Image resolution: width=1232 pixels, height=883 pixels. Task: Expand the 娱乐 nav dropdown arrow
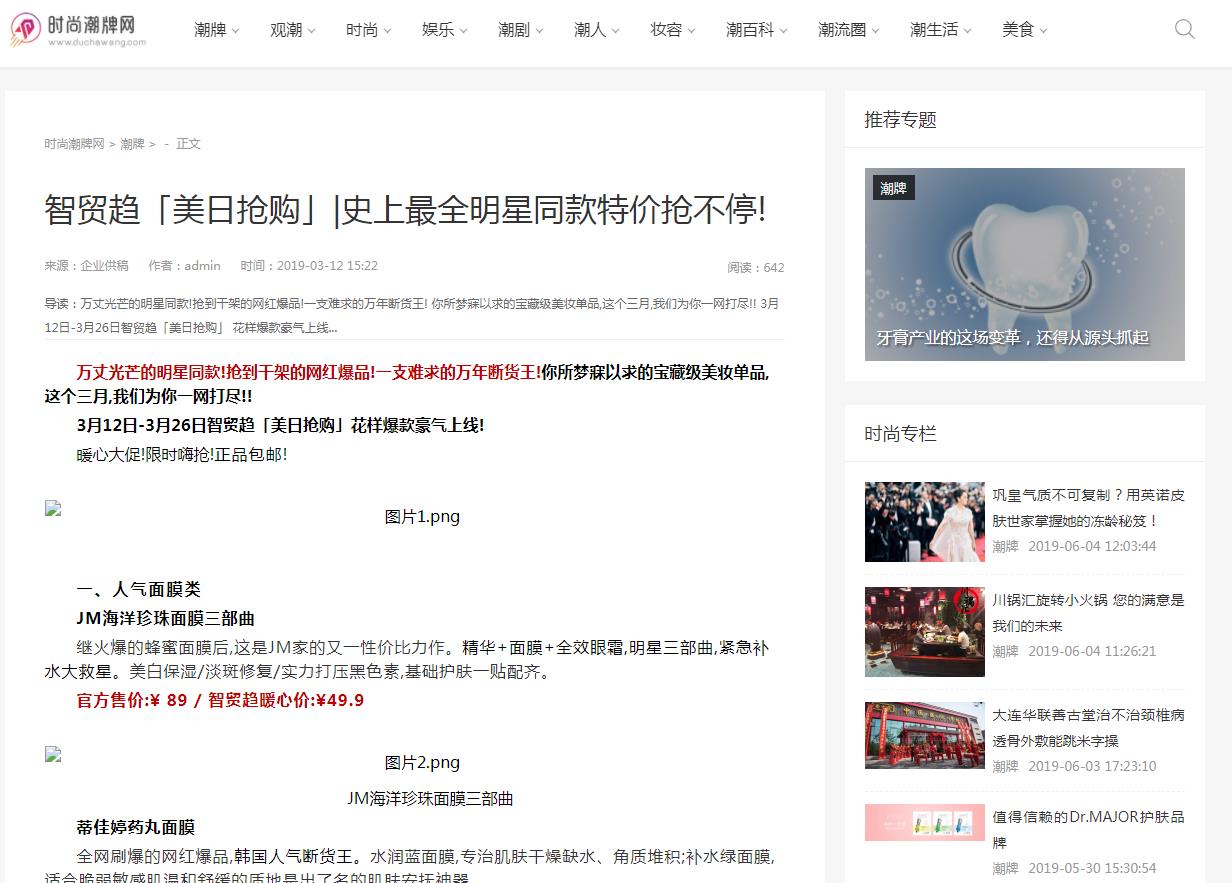pos(464,31)
